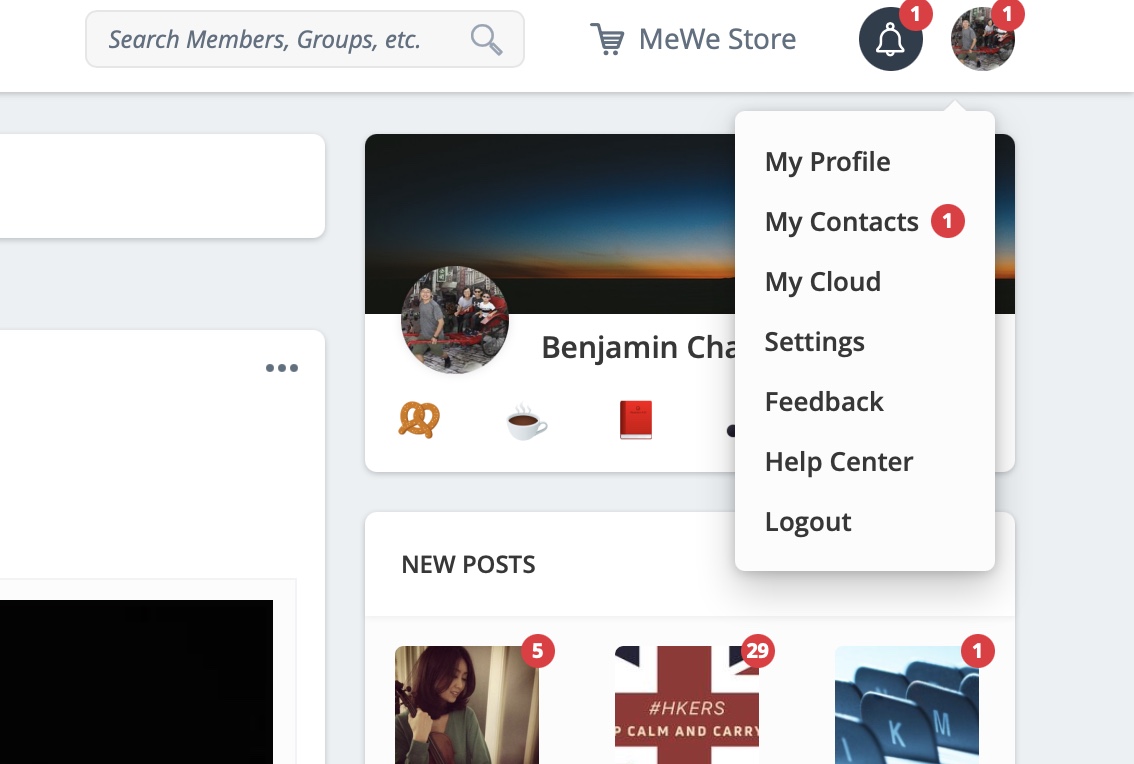Click Benjamin's profile picture on the card

[x=455, y=320]
